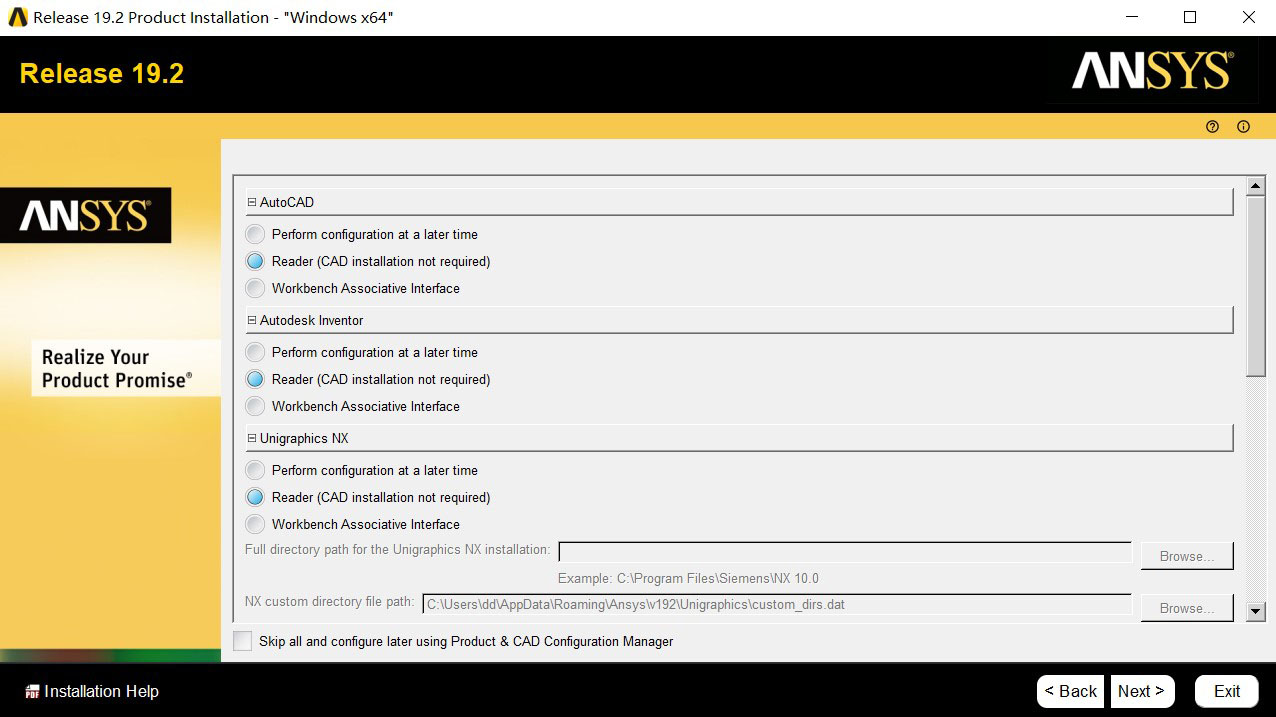Click the vertical scrollbar thumb

pos(1256,286)
